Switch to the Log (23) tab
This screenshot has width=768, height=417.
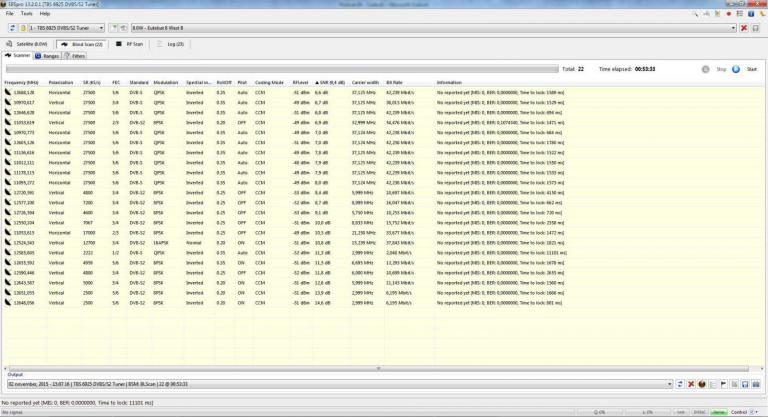pyautogui.click(x=173, y=44)
